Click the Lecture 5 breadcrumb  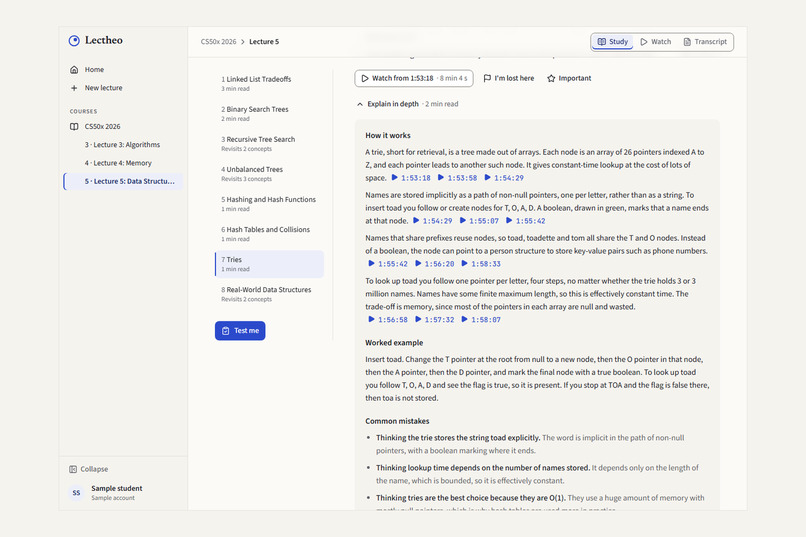click(x=264, y=42)
